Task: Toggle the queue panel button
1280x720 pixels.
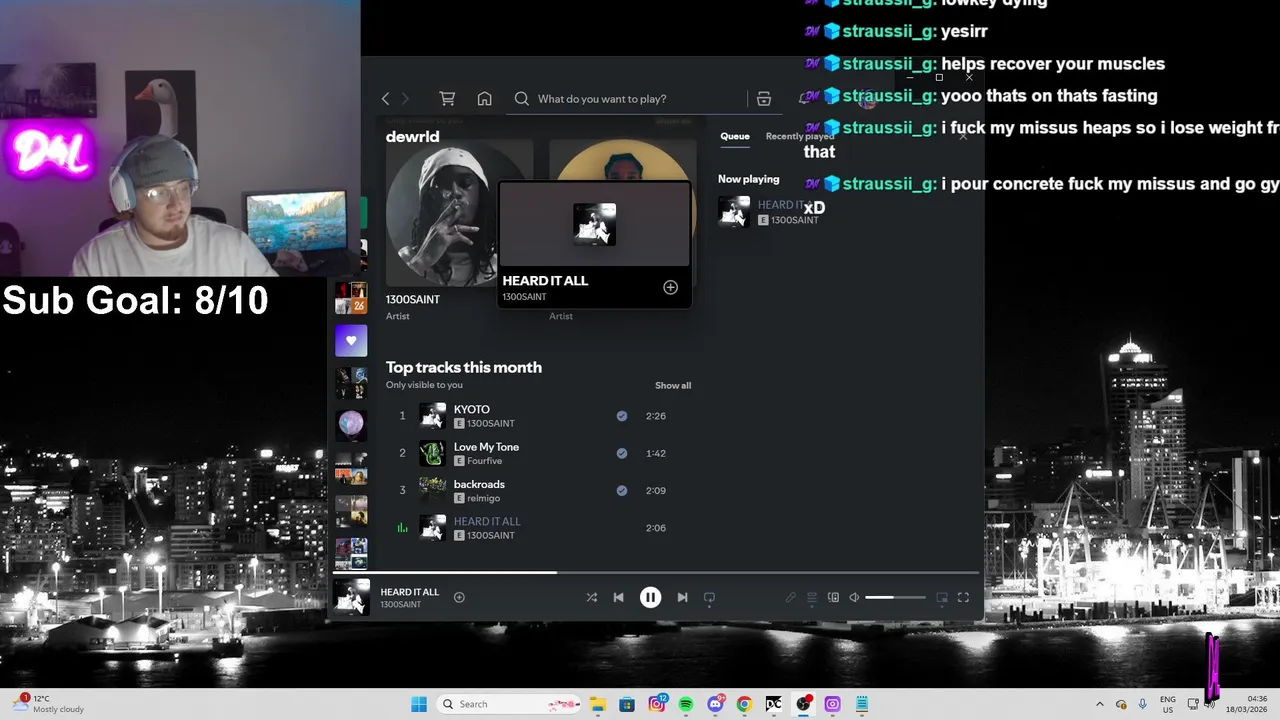Action: click(x=812, y=597)
